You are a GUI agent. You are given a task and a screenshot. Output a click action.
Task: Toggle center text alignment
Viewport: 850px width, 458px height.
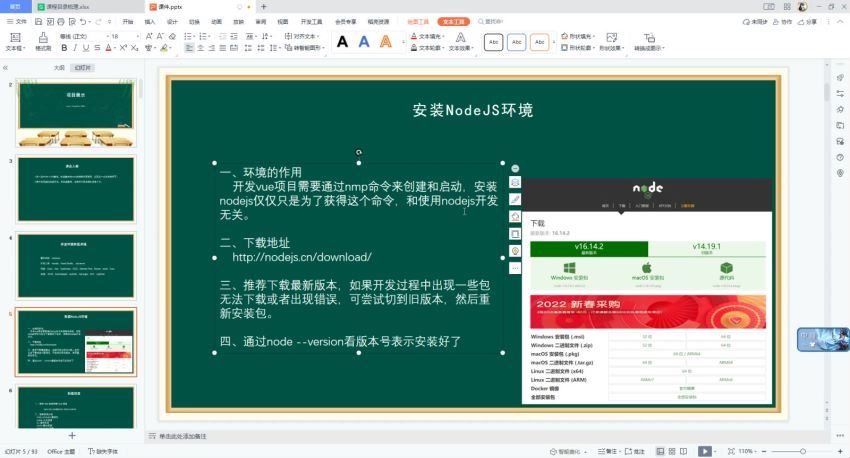201,48
